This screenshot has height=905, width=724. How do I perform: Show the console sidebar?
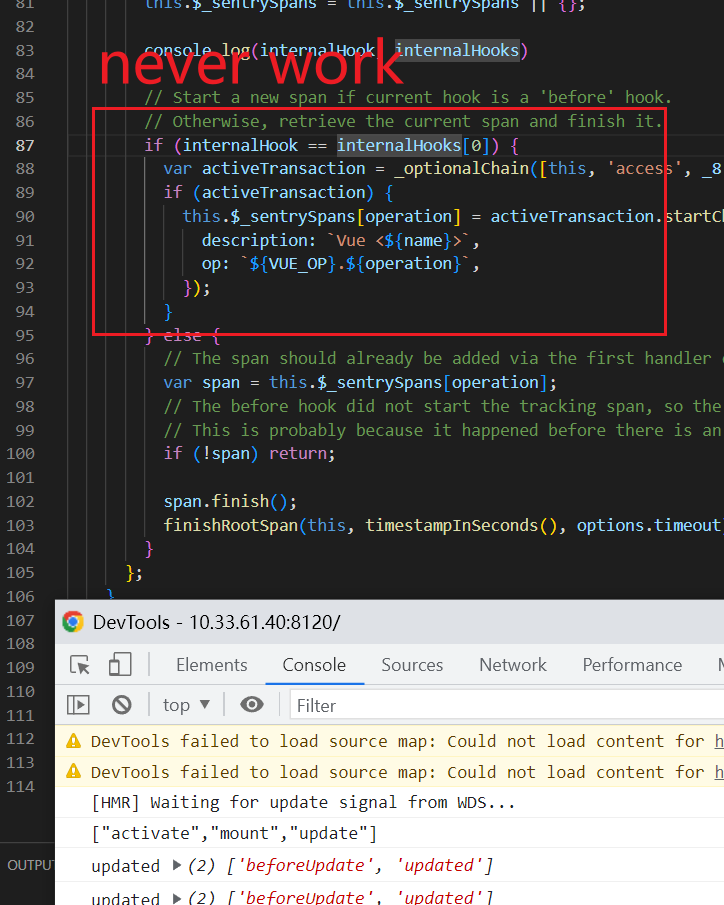[78, 705]
